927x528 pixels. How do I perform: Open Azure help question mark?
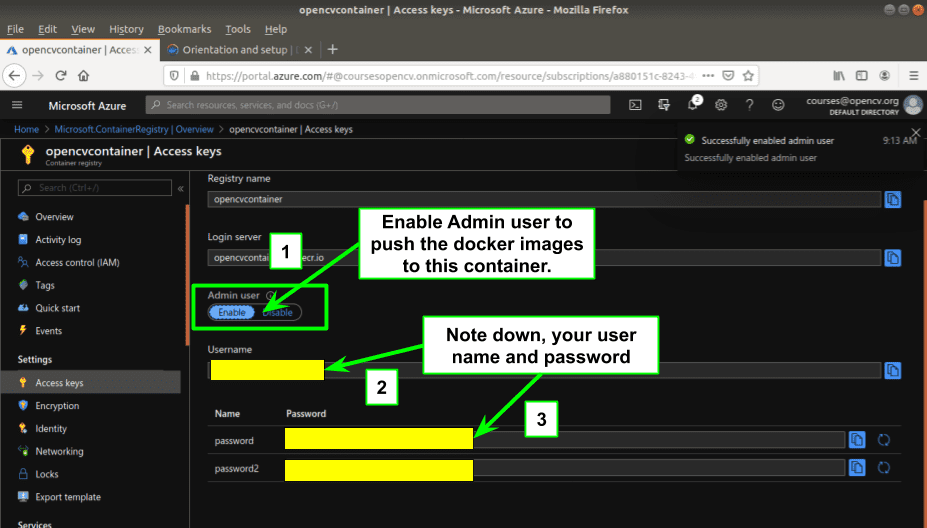[x=750, y=105]
